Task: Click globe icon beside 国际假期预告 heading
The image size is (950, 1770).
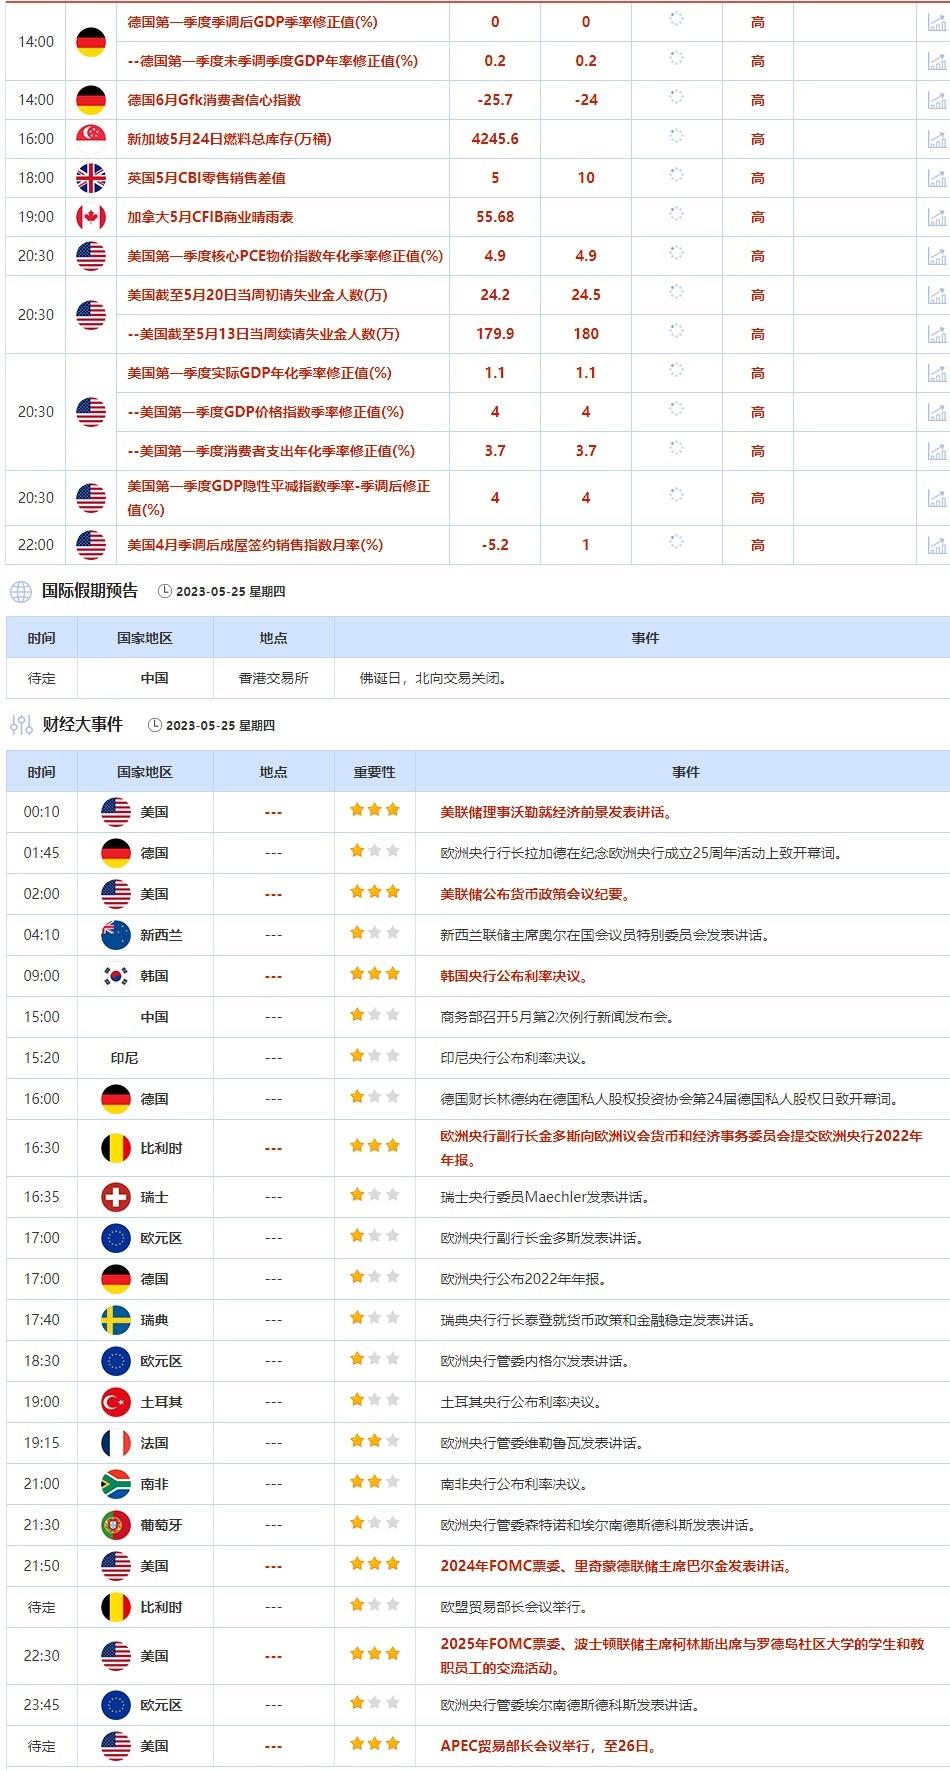Action: coord(20,592)
